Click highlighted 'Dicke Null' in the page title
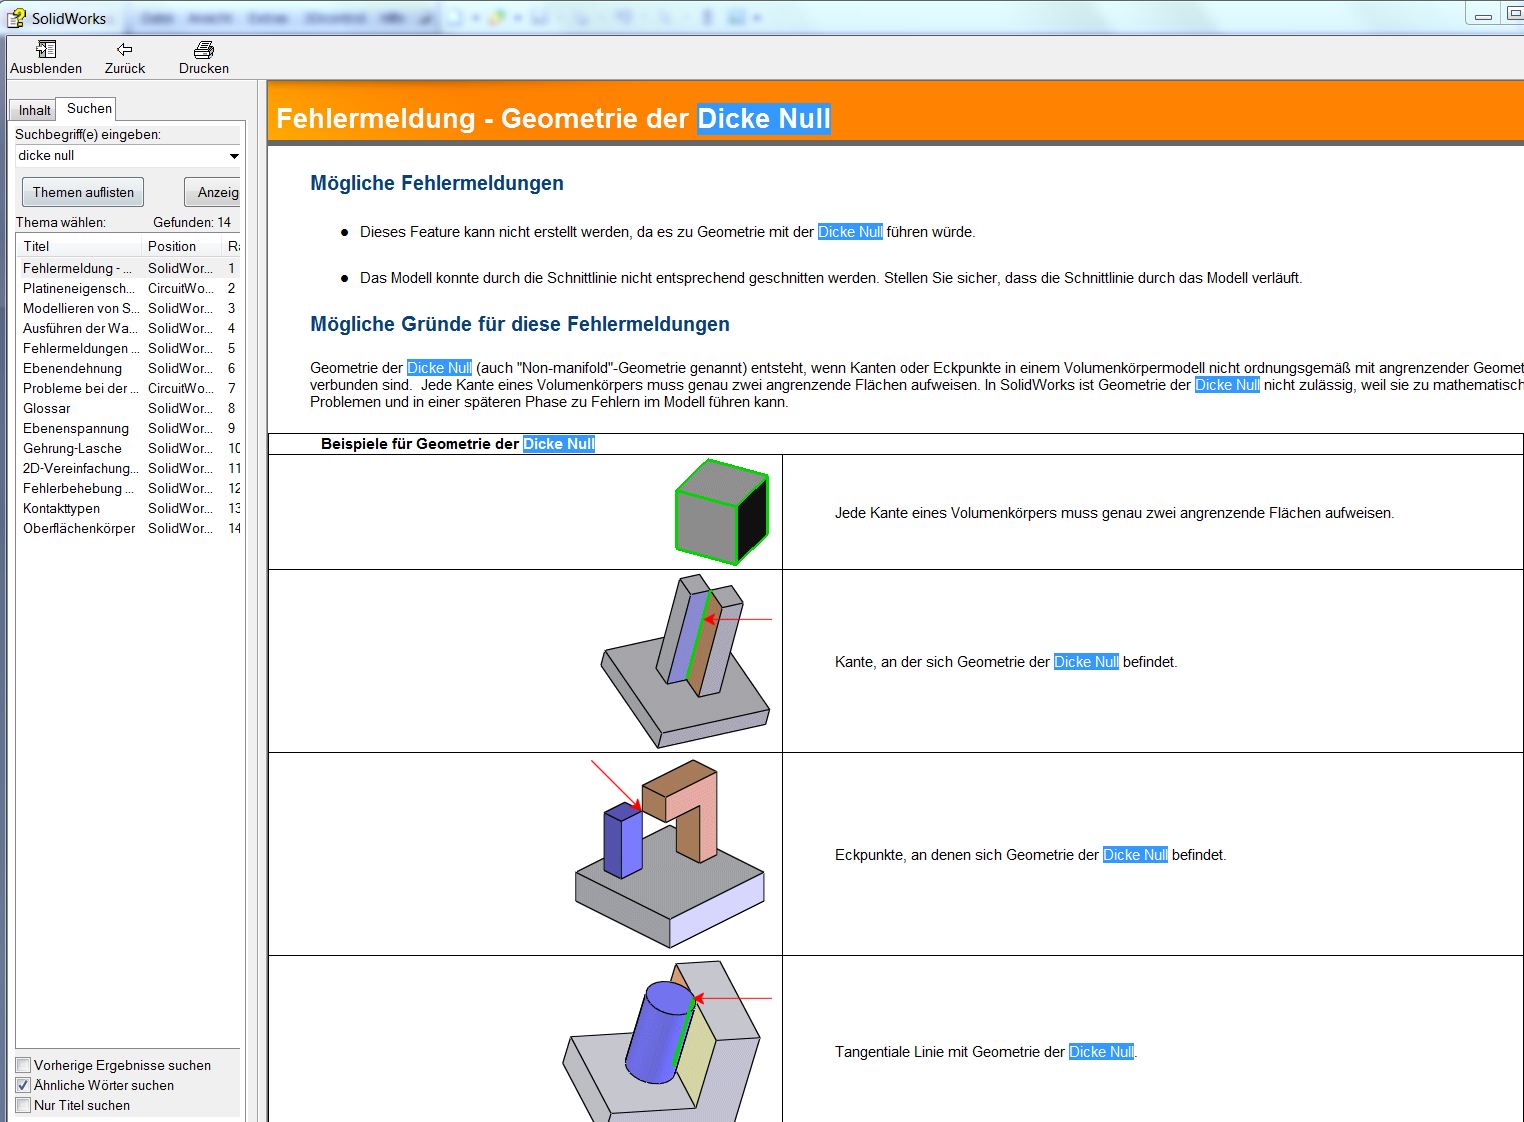 pyautogui.click(x=764, y=119)
